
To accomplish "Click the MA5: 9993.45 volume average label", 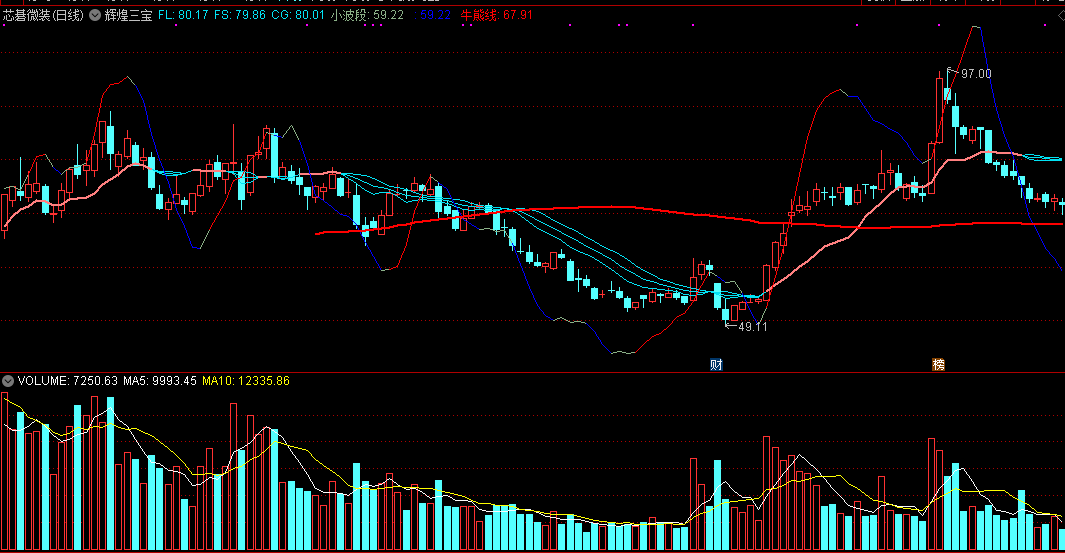I will [160, 381].
